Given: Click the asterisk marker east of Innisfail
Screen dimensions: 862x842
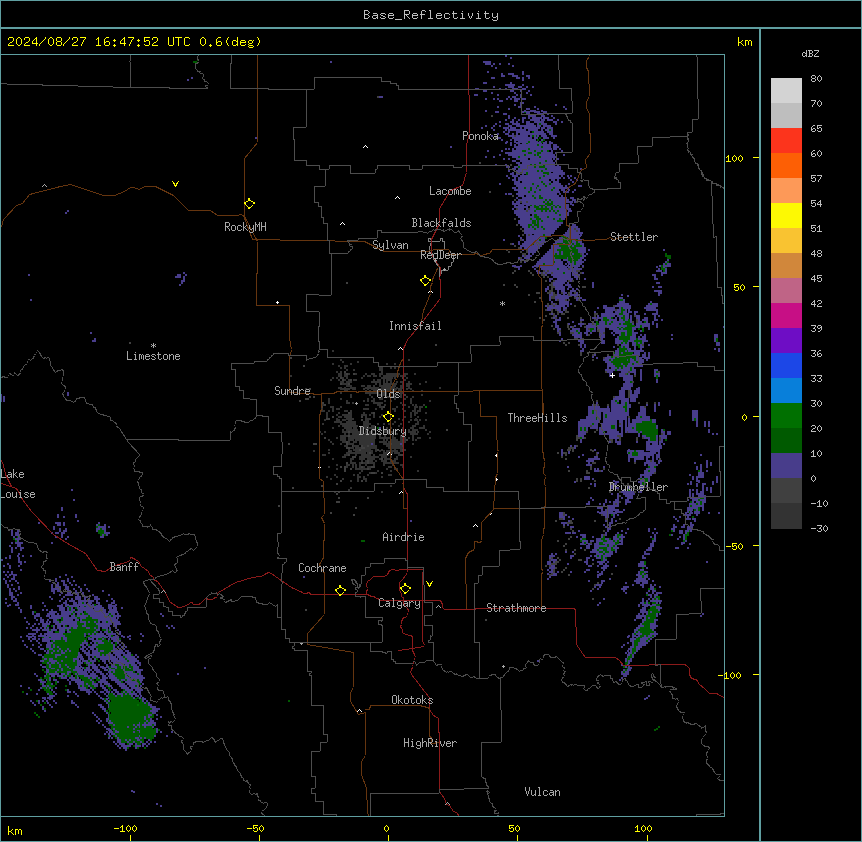Looking at the screenshot, I should point(502,303).
